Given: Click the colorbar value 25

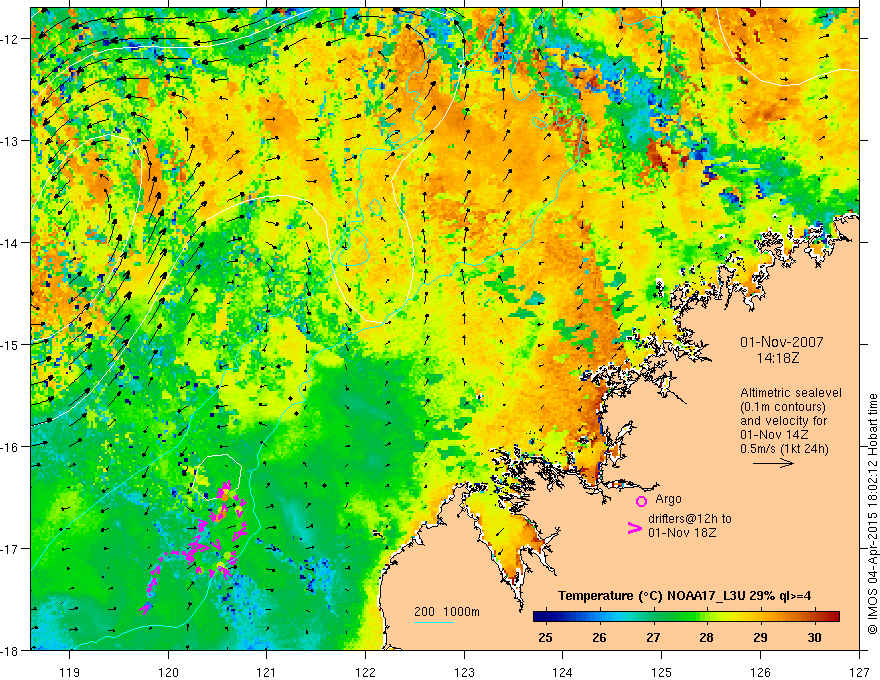Looking at the screenshot, I should tap(545, 637).
